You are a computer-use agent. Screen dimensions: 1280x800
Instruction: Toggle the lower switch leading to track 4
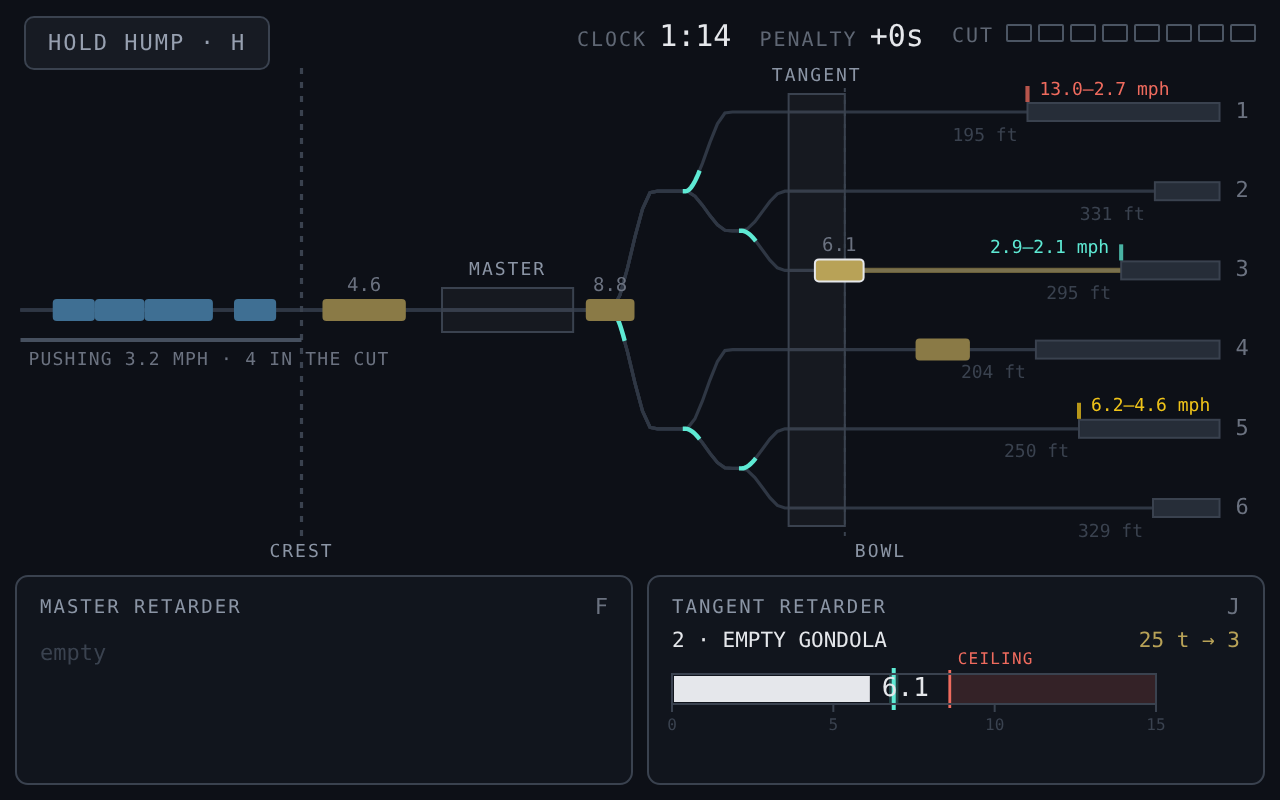692,433
